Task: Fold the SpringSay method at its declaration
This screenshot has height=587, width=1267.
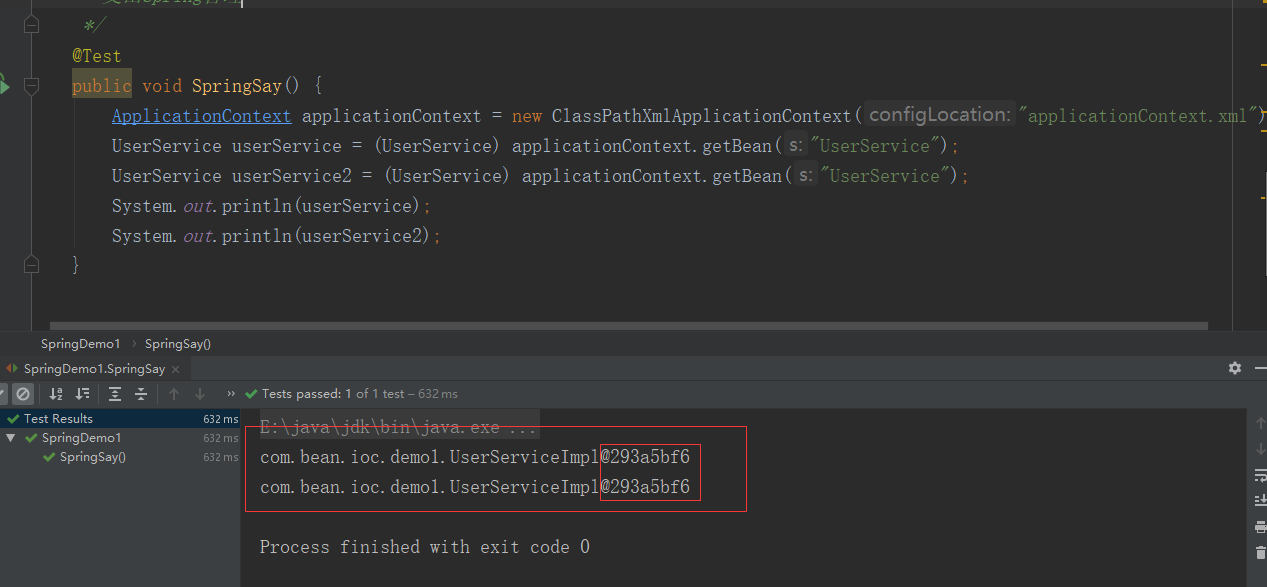Action: pos(31,86)
